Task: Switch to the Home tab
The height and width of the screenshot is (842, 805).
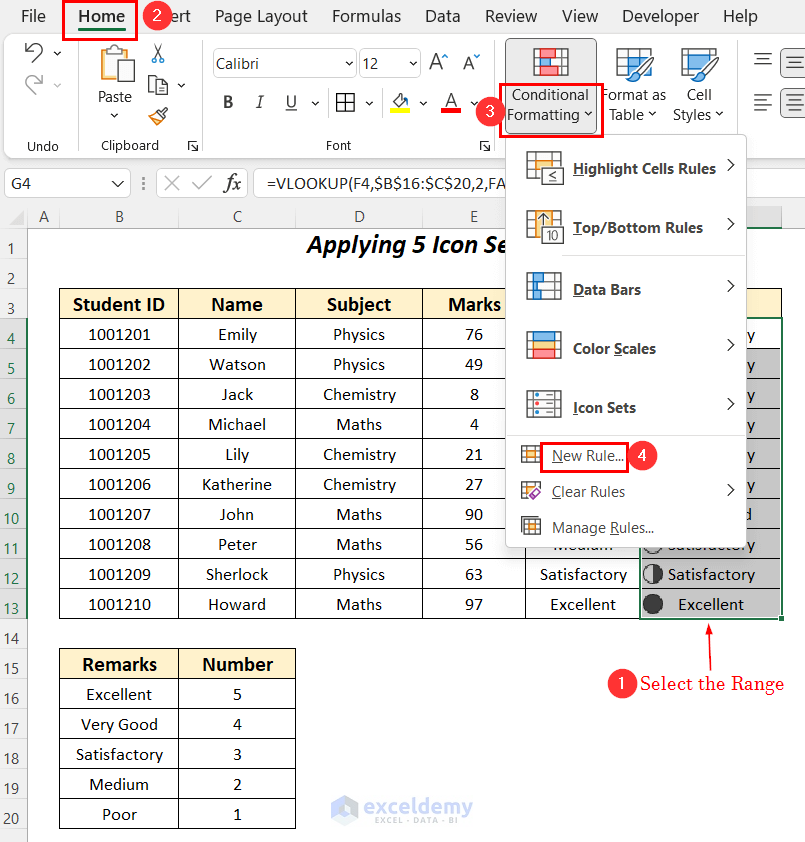Action: 101,16
